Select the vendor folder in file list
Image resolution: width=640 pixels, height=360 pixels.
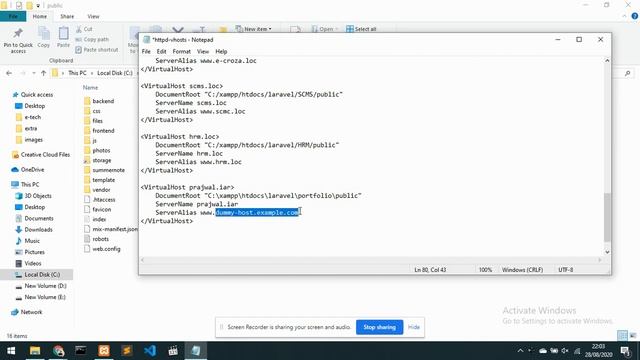coord(97,190)
